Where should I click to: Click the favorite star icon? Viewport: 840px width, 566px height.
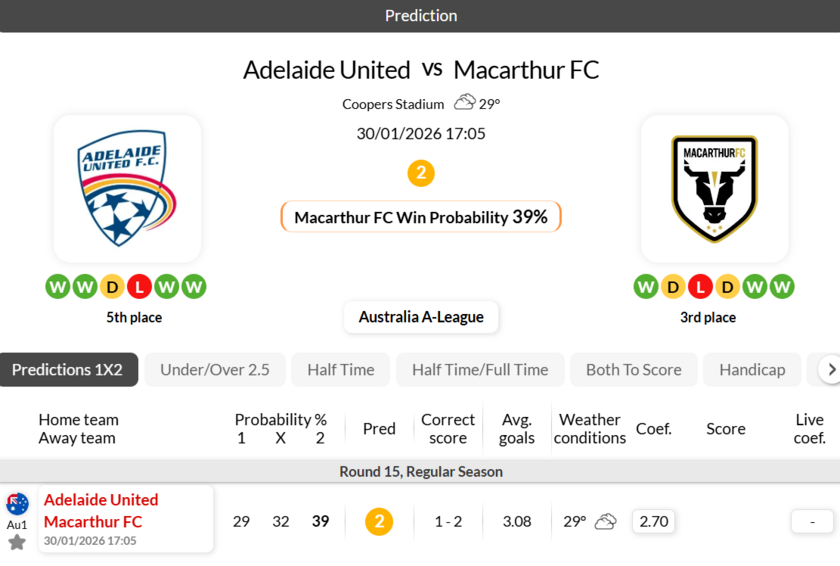pyautogui.click(x=17, y=542)
